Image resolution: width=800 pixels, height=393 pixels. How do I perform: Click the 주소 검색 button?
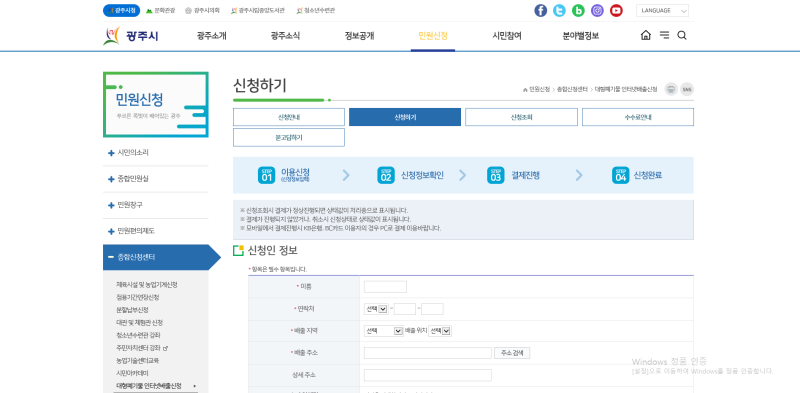(x=512, y=353)
